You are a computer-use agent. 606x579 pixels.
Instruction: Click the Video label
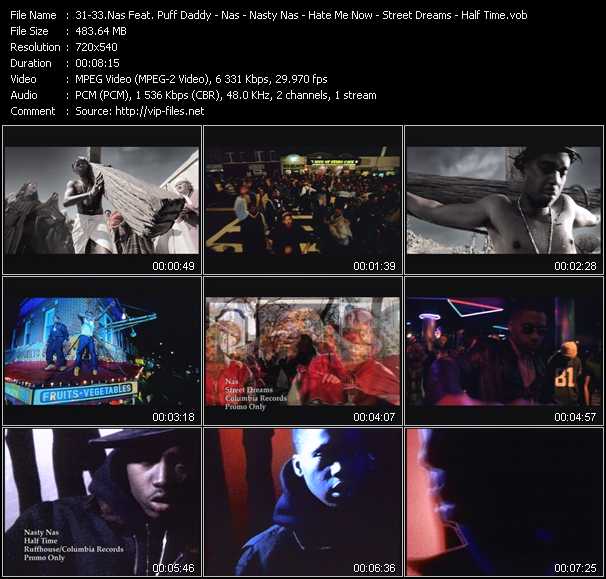click(23, 79)
